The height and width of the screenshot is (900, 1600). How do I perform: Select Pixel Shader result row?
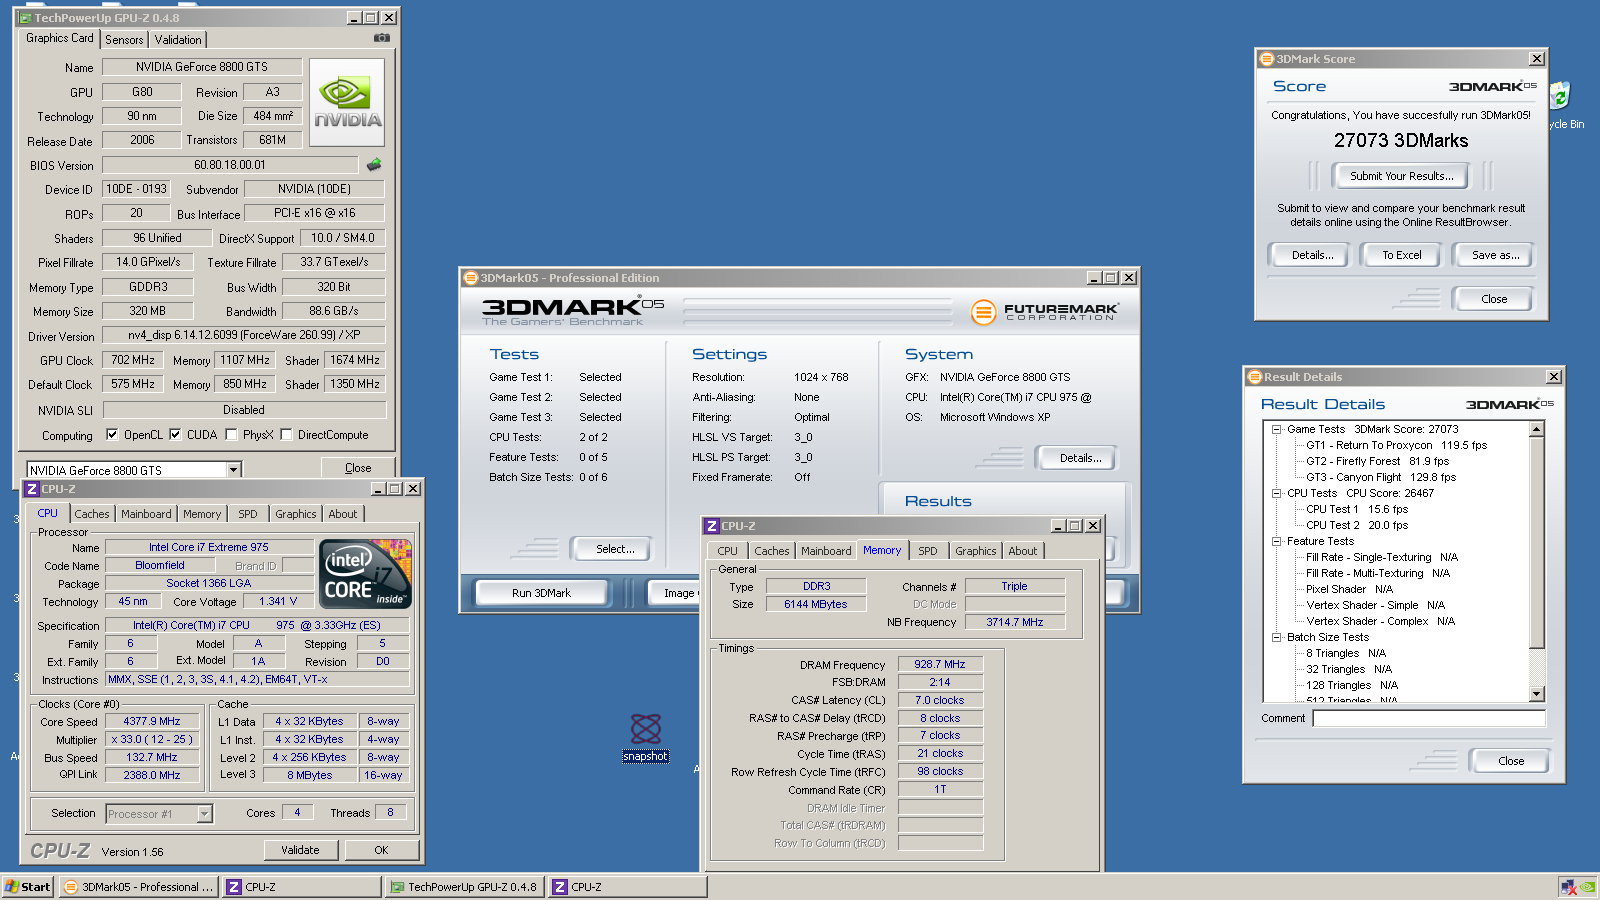1349,589
